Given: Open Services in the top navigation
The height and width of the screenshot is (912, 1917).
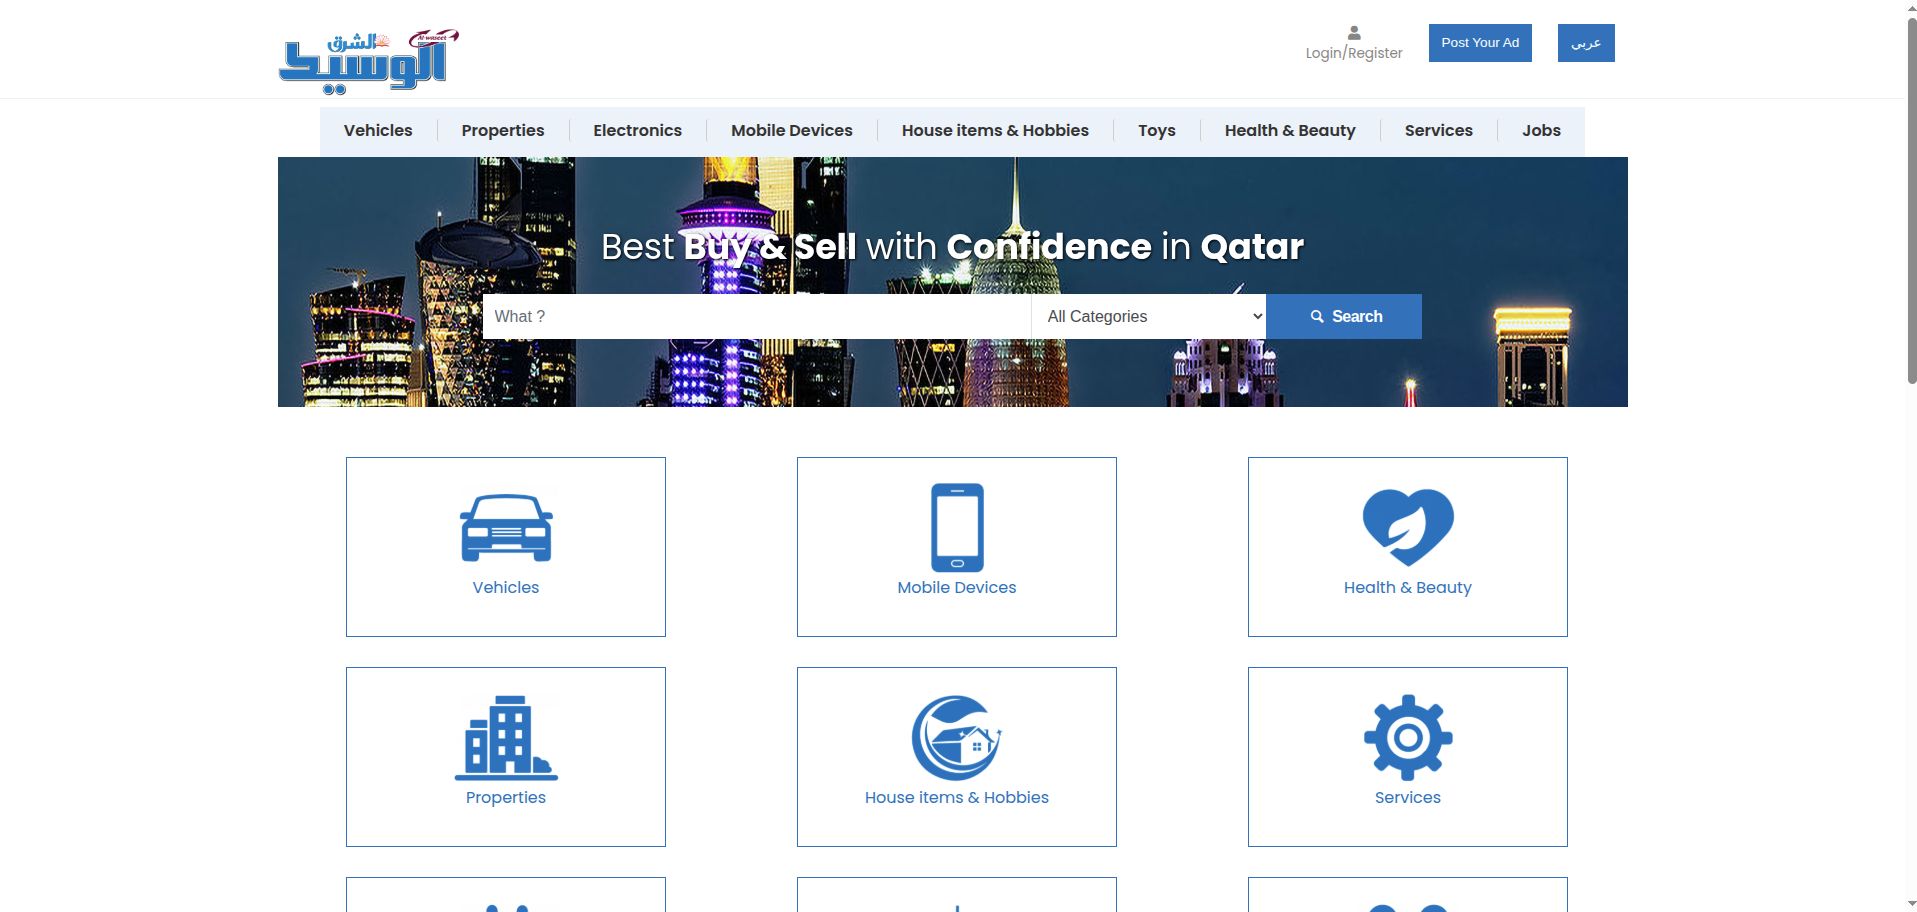Looking at the screenshot, I should 1438,131.
